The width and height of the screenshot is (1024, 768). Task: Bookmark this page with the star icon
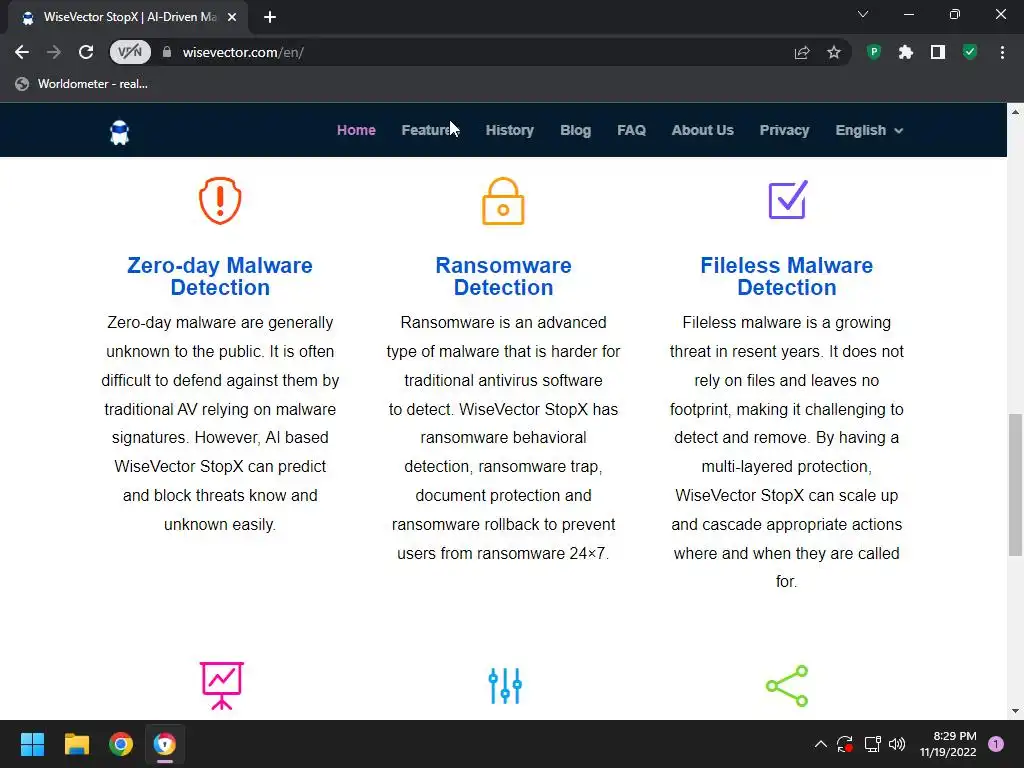pos(834,52)
